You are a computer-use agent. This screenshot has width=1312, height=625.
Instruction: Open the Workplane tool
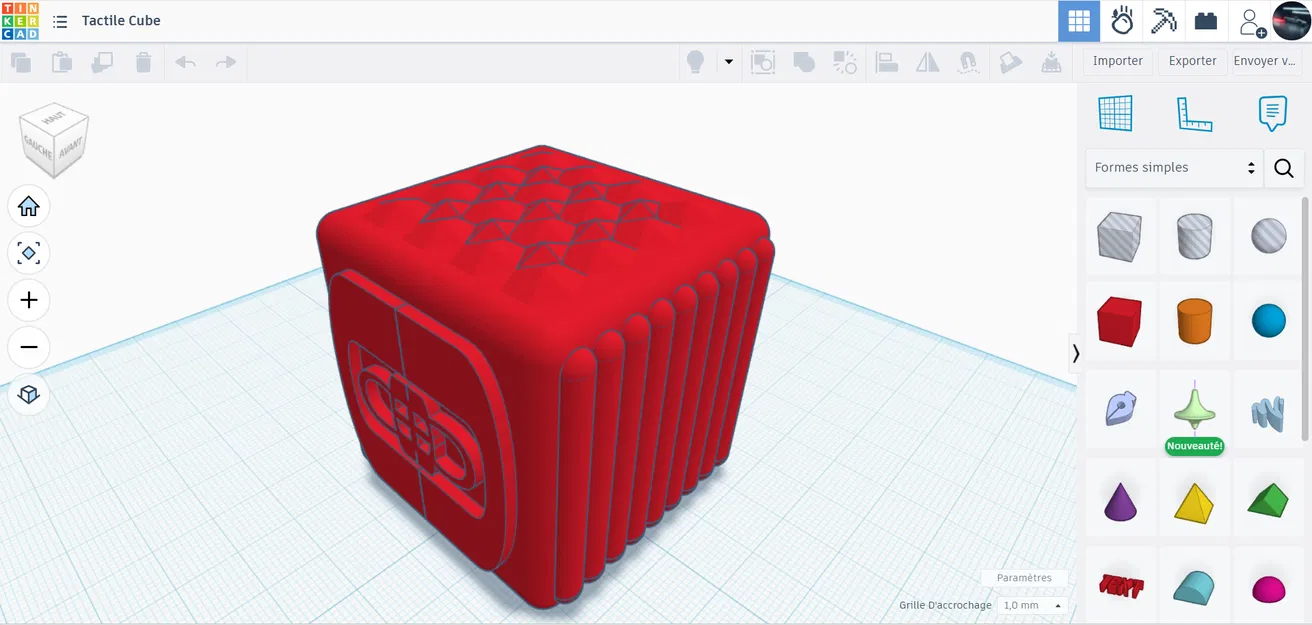(x=1117, y=112)
